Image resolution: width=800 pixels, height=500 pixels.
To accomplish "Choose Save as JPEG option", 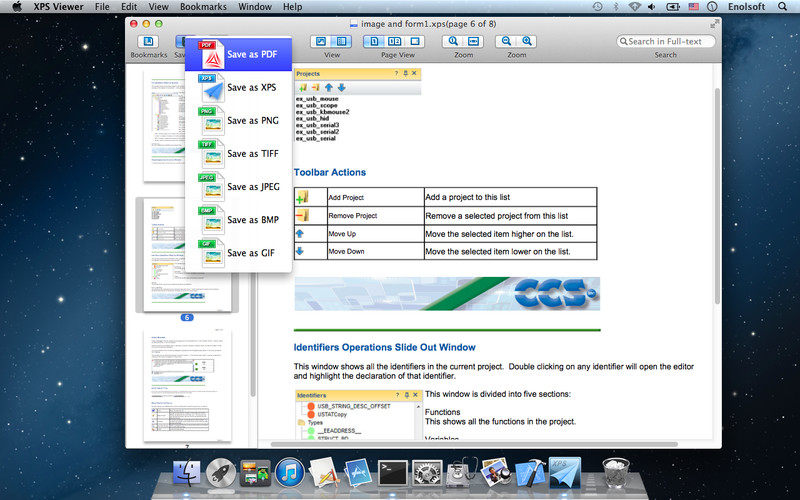I will tap(238, 187).
